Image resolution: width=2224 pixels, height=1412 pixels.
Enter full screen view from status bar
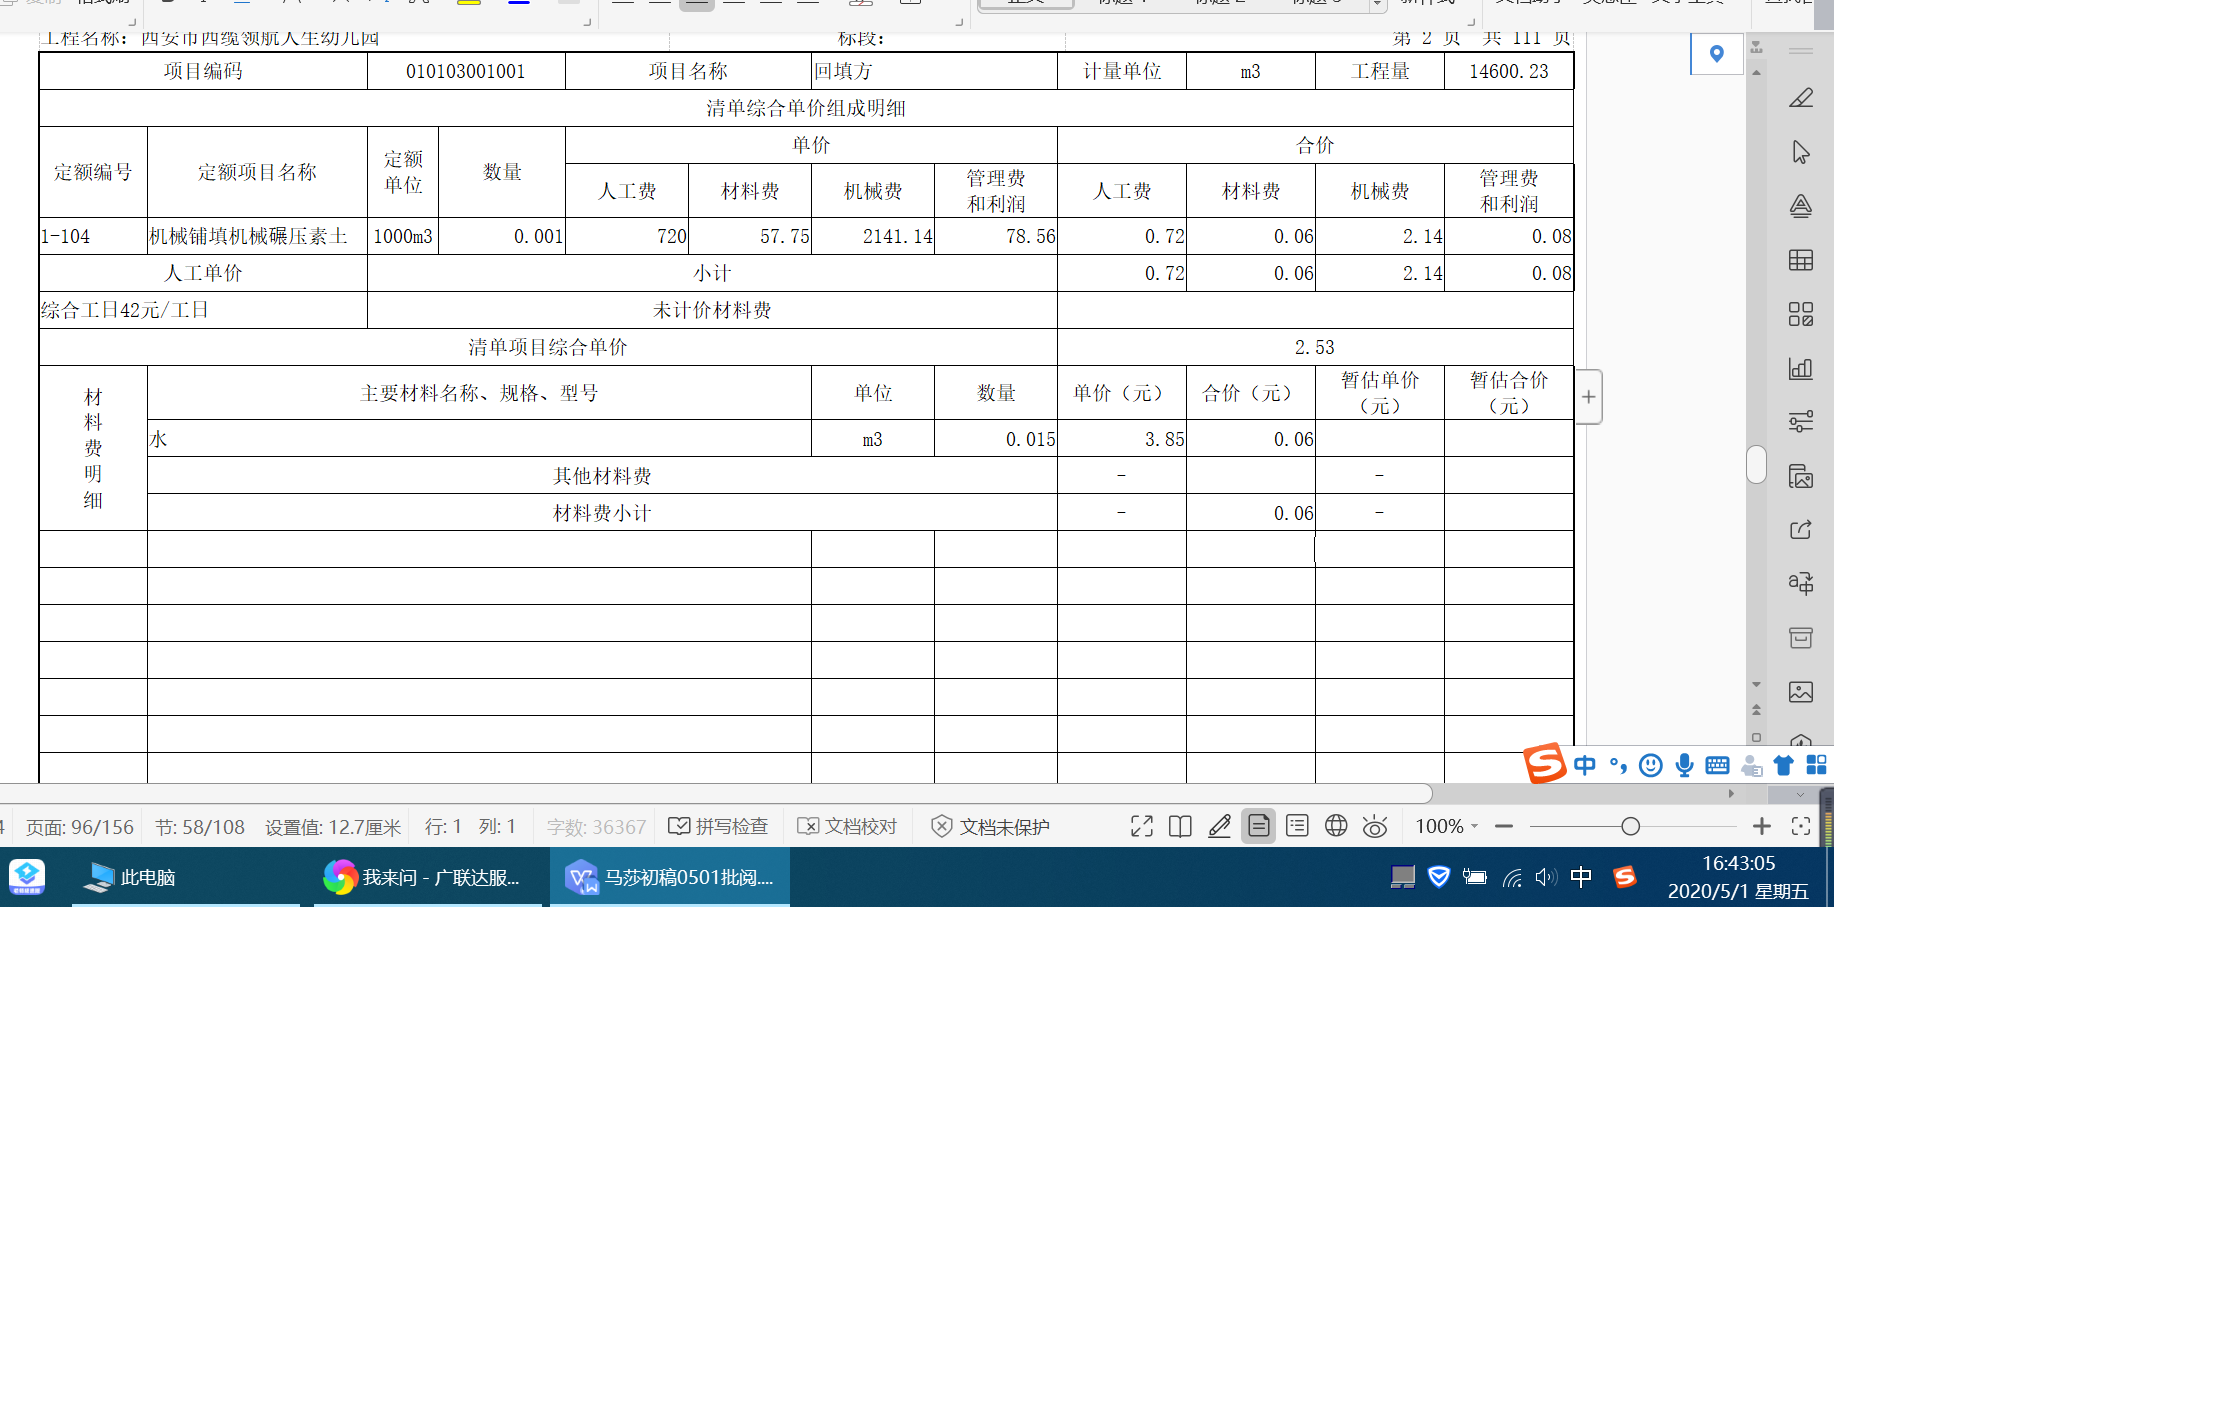coord(1141,826)
